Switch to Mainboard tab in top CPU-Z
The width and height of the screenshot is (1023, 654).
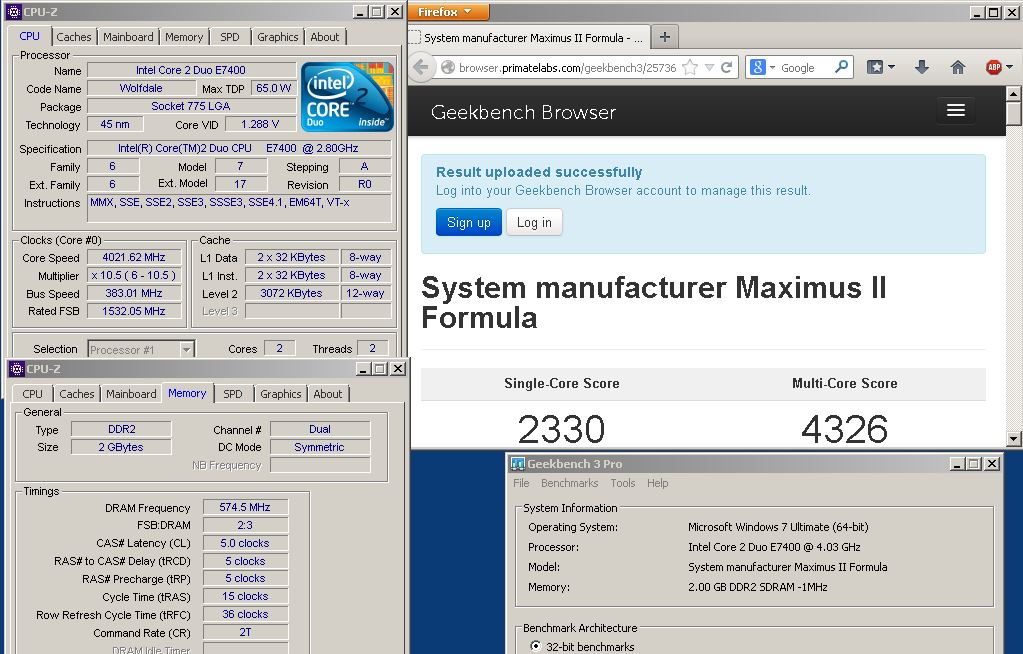click(x=128, y=37)
